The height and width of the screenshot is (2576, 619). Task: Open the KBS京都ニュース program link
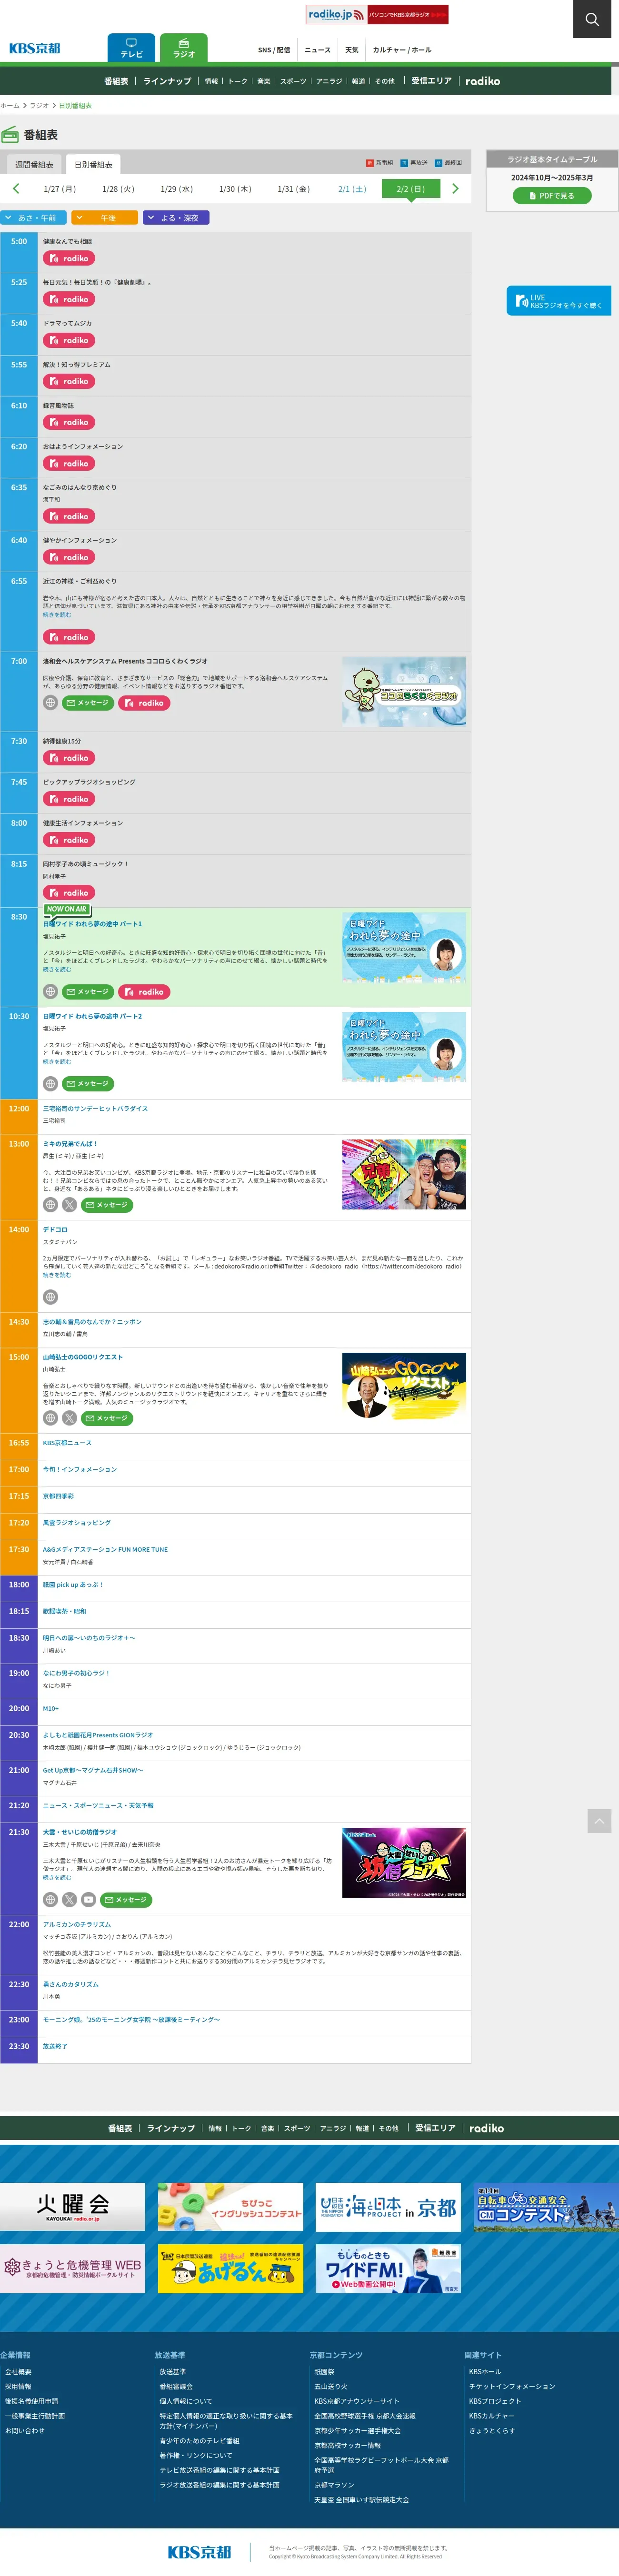(67, 1443)
